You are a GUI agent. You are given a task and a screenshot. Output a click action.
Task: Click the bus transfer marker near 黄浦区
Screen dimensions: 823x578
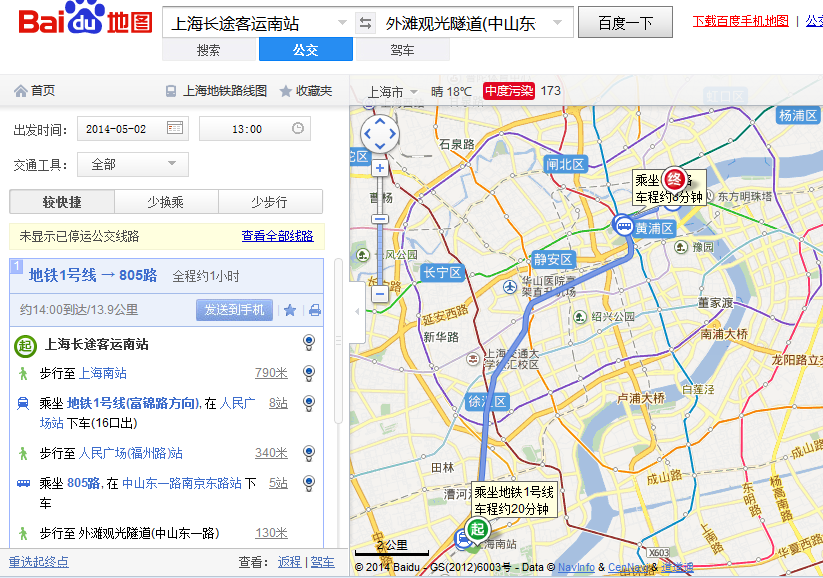click(624, 225)
